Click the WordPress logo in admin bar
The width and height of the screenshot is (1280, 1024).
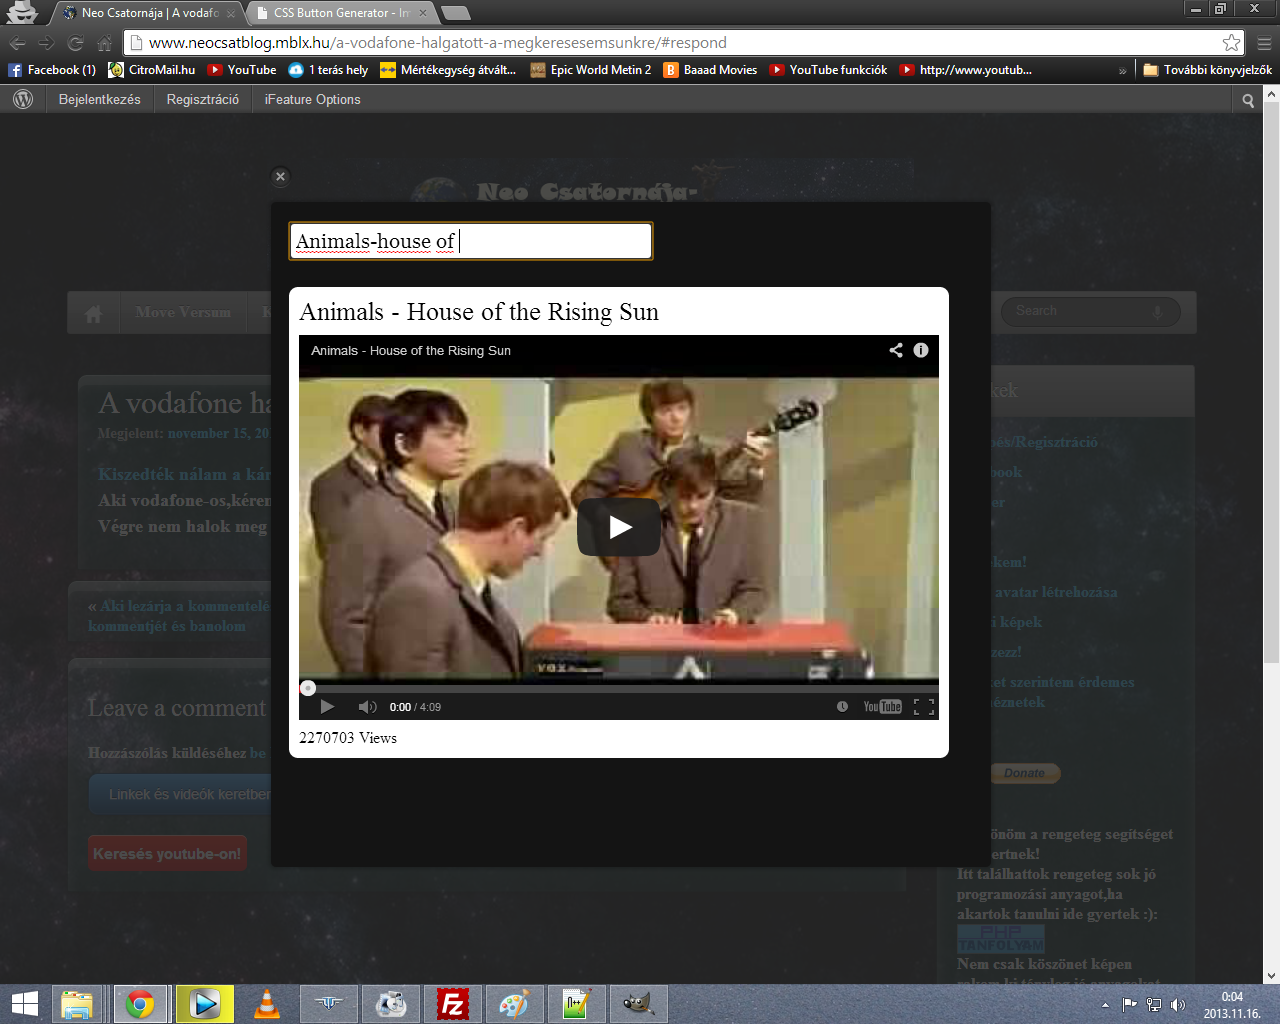point(23,99)
